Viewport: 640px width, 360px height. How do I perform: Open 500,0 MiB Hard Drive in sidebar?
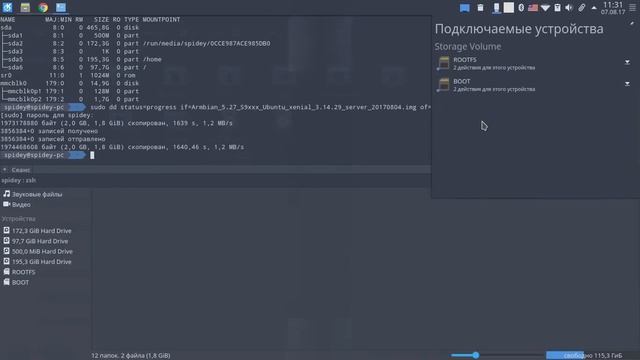38,251
